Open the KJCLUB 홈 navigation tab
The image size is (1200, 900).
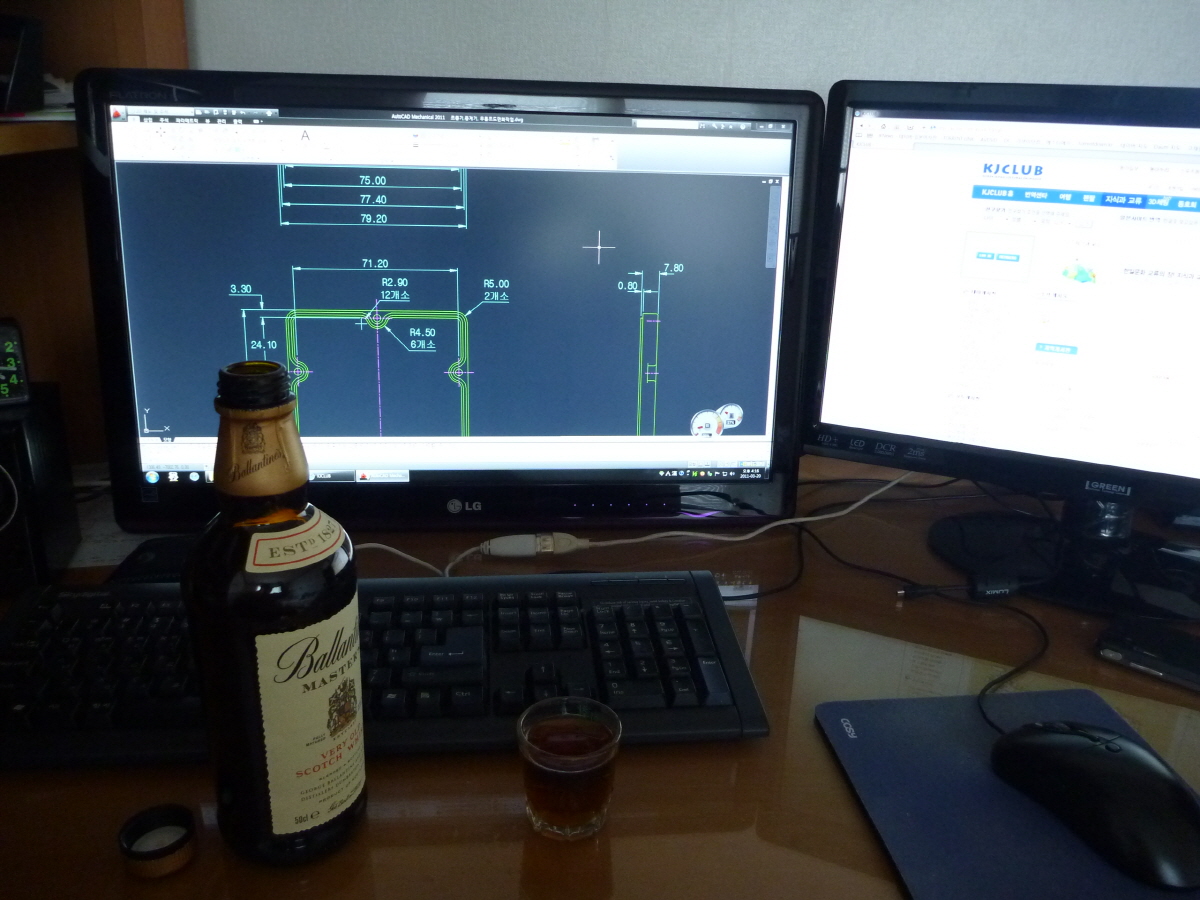pyautogui.click(x=997, y=194)
